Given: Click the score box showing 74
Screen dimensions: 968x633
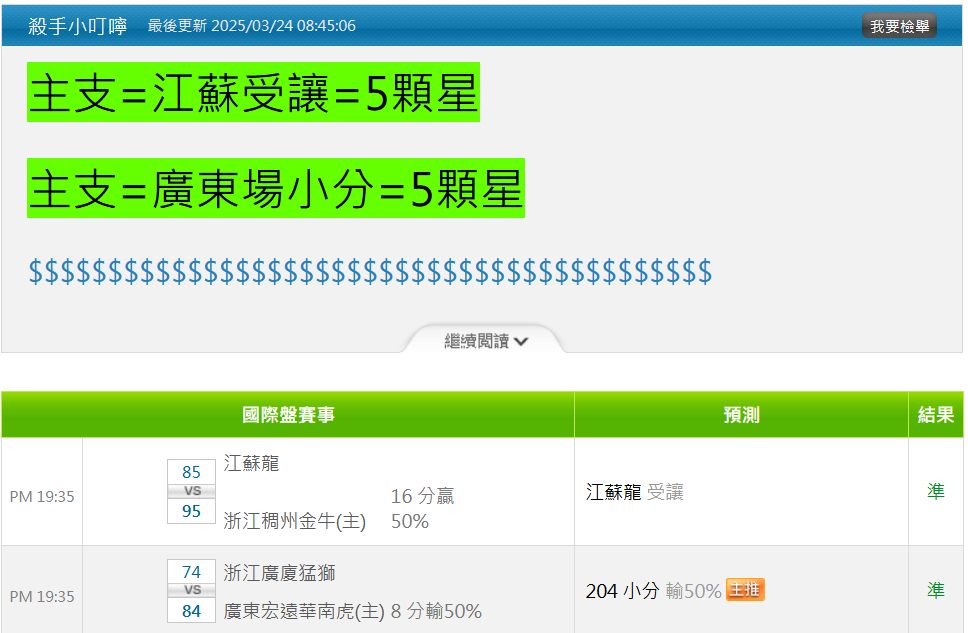Looking at the screenshot, I should click(x=191, y=572).
